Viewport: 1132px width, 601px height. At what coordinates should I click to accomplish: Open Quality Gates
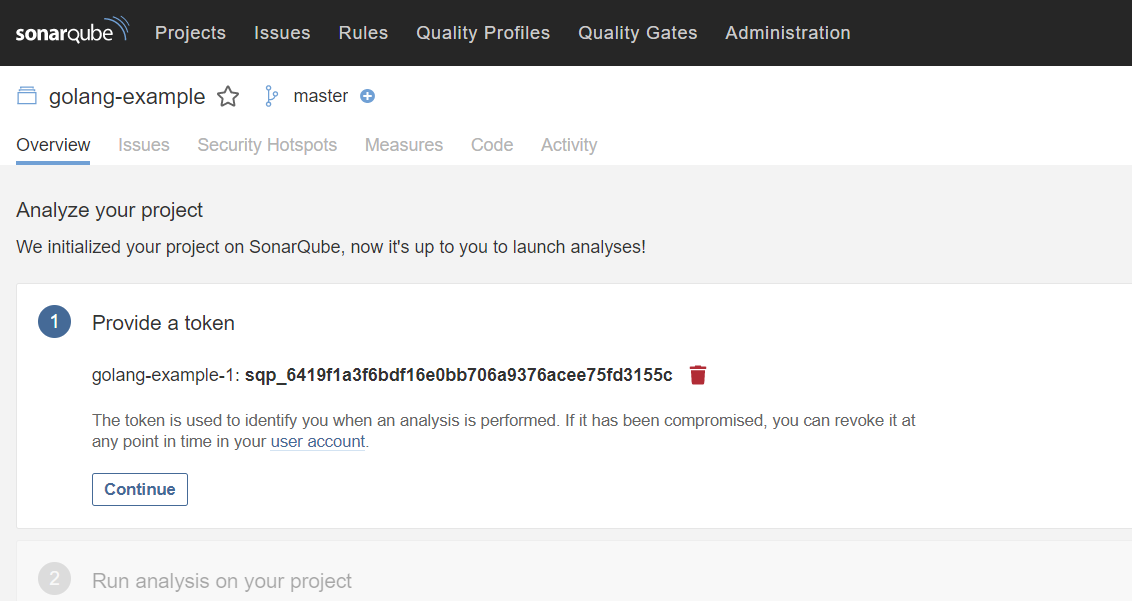[x=637, y=33]
